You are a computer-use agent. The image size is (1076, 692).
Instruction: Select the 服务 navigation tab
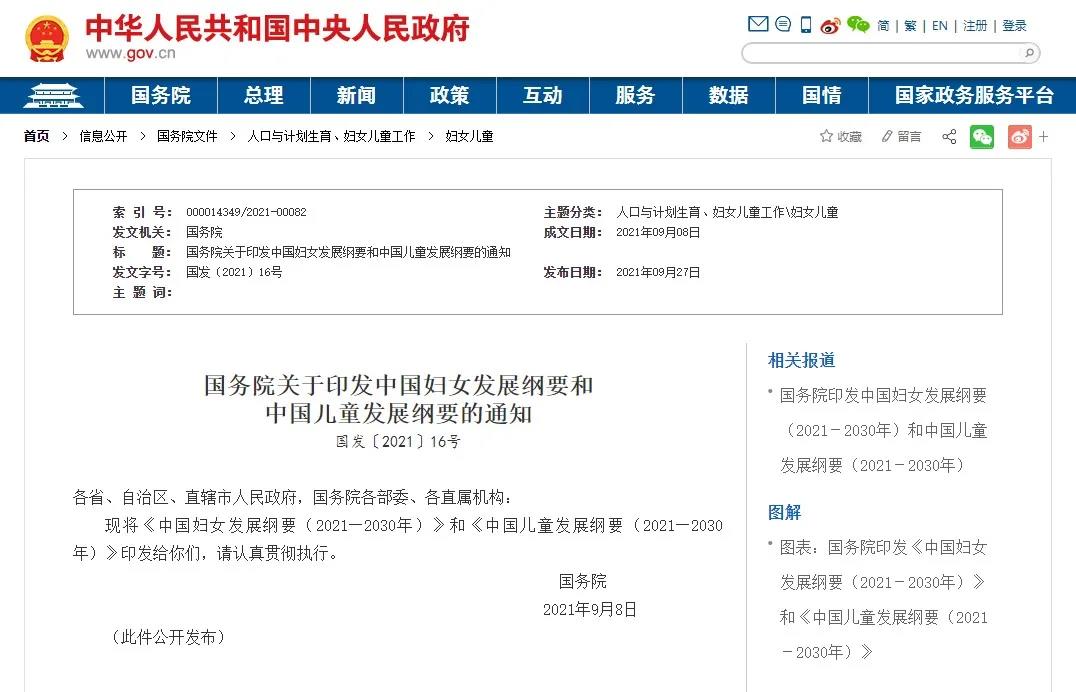(635, 96)
